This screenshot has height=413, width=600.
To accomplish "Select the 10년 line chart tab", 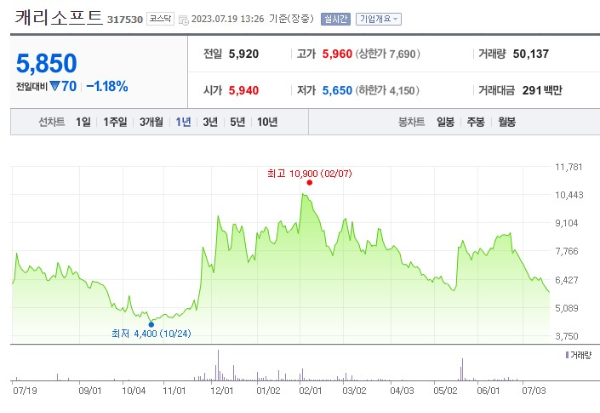I will point(267,122).
